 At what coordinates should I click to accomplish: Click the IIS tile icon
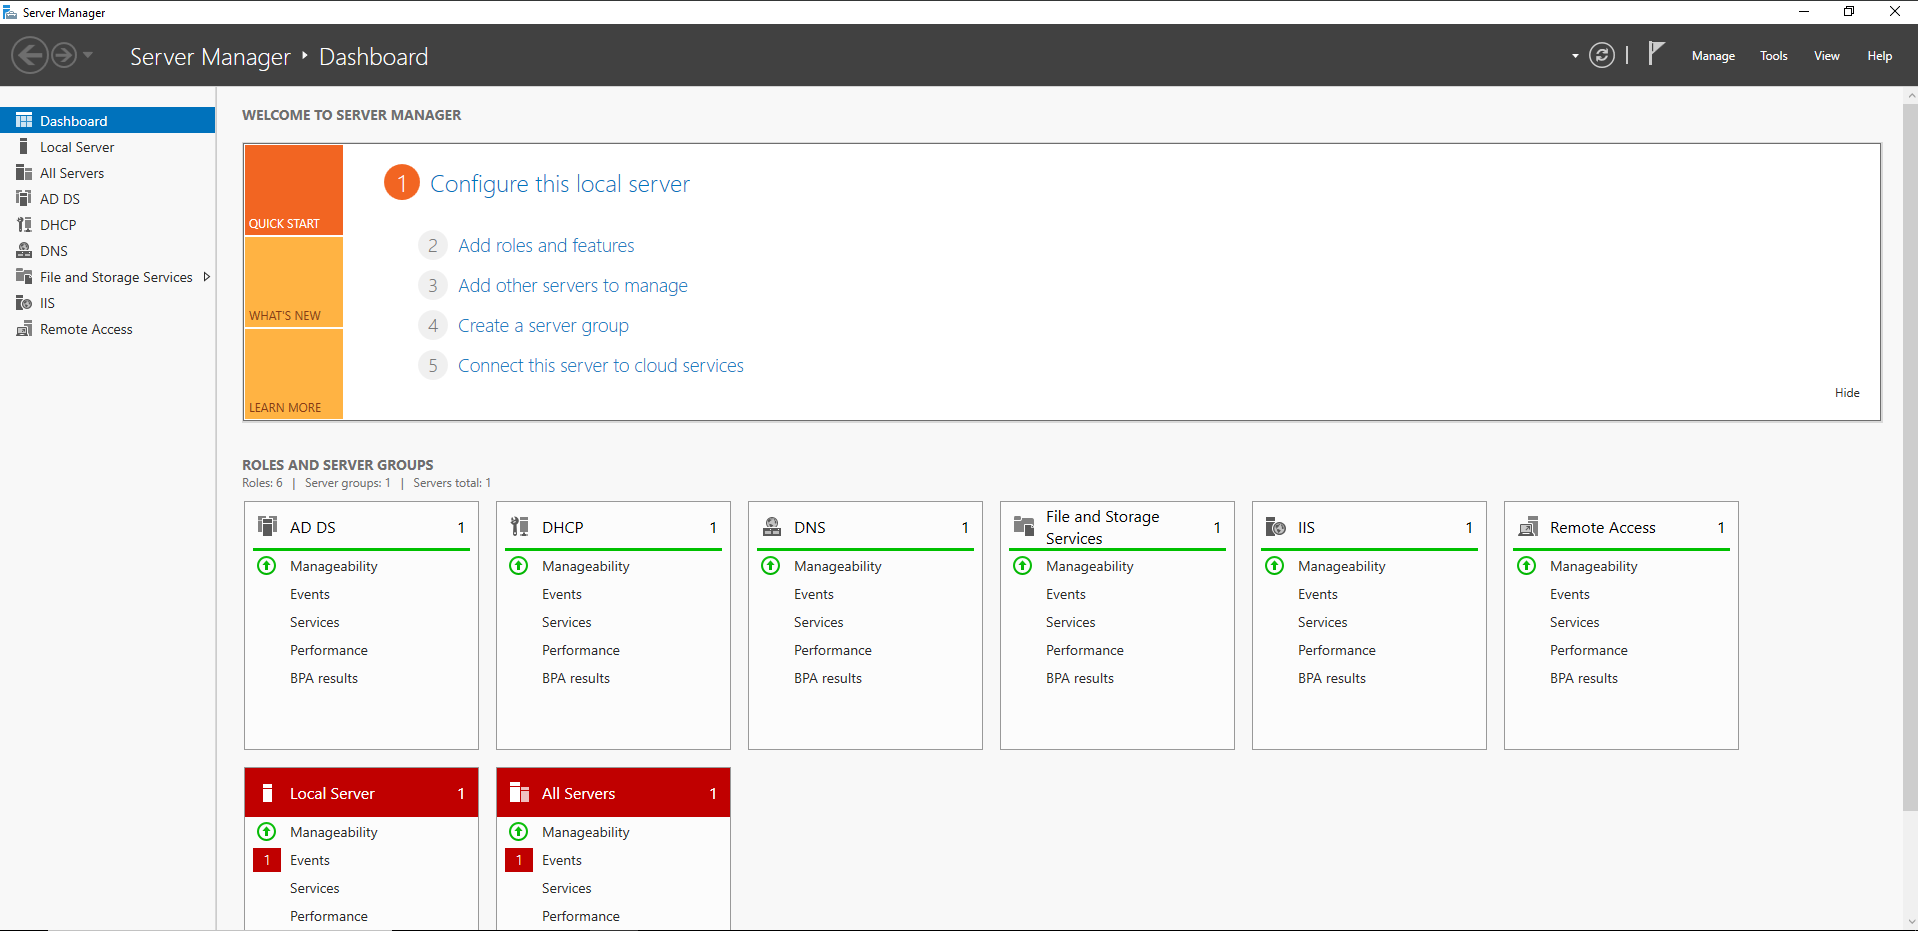[1276, 526]
